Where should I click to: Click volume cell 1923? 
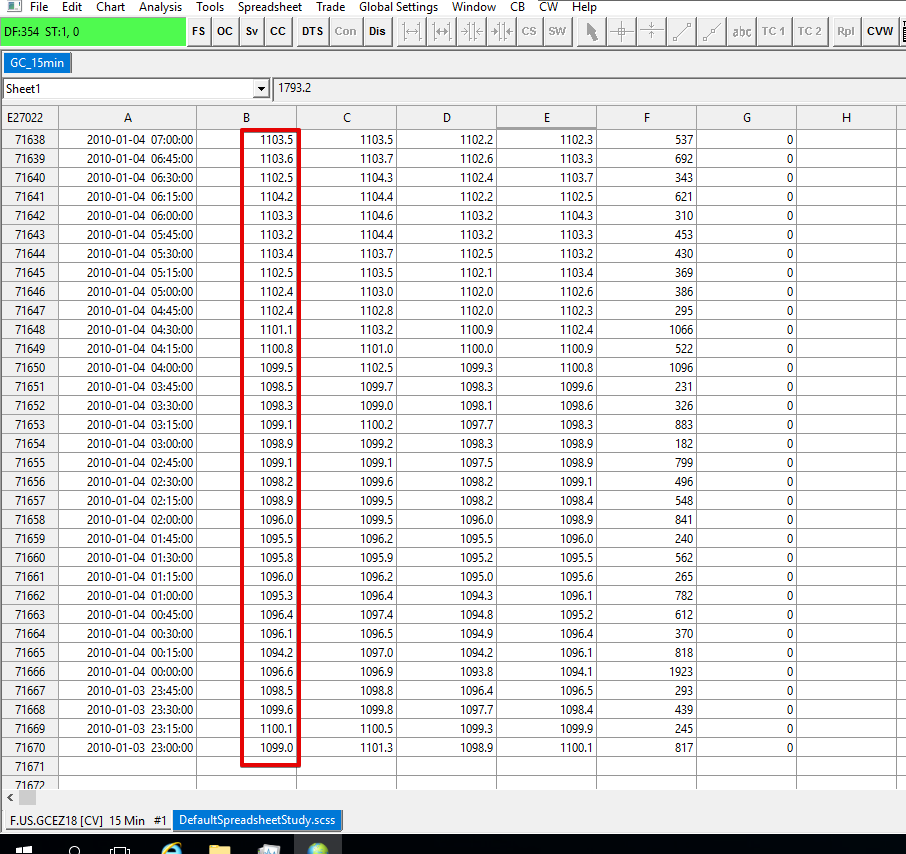pos(647,672)
